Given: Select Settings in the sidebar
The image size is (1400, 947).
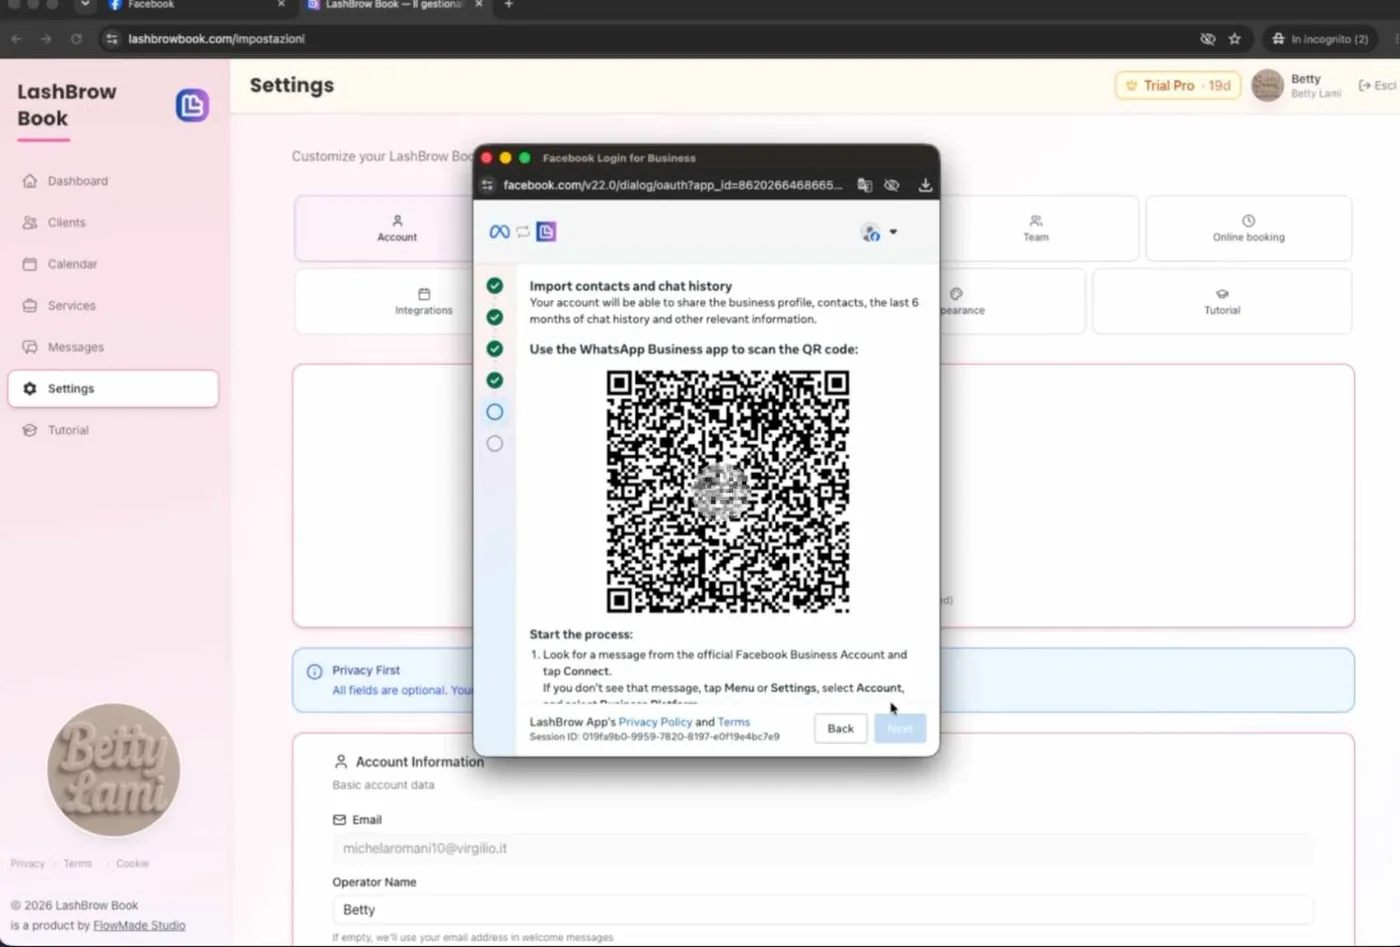Looking at the screenshot, I should 112,388.
